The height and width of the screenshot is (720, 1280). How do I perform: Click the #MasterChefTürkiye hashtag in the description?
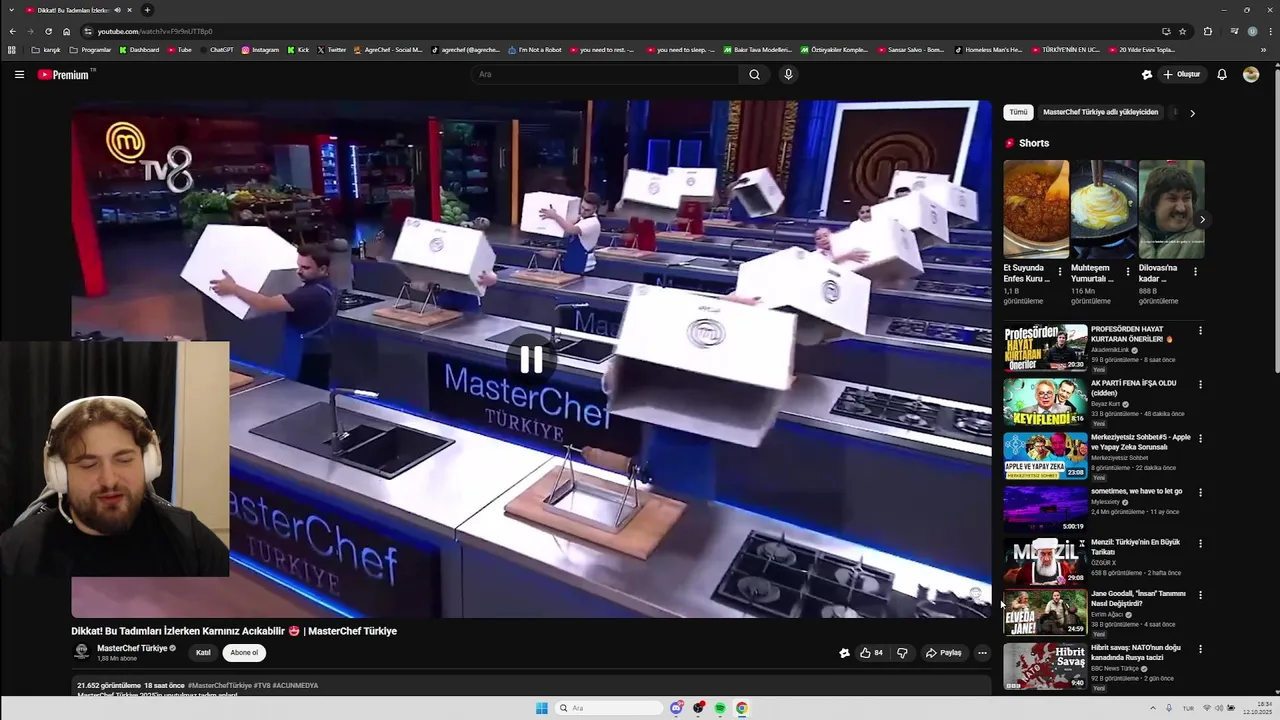coord(220,686)
